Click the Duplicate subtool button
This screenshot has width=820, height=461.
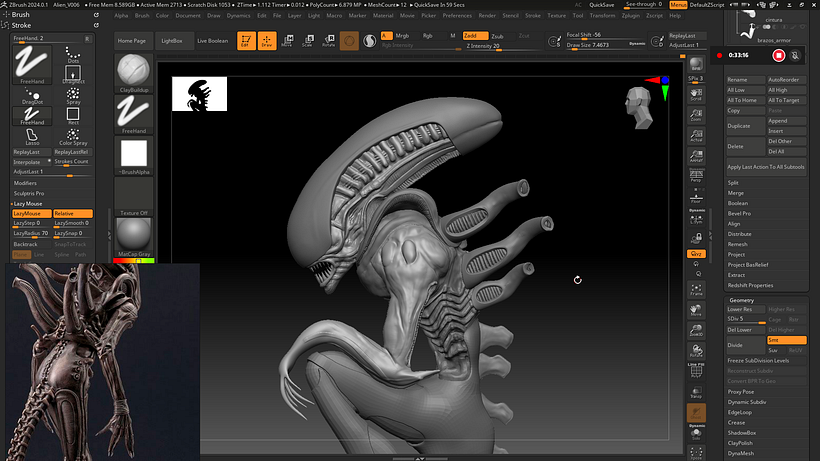(x=746, y=126)
